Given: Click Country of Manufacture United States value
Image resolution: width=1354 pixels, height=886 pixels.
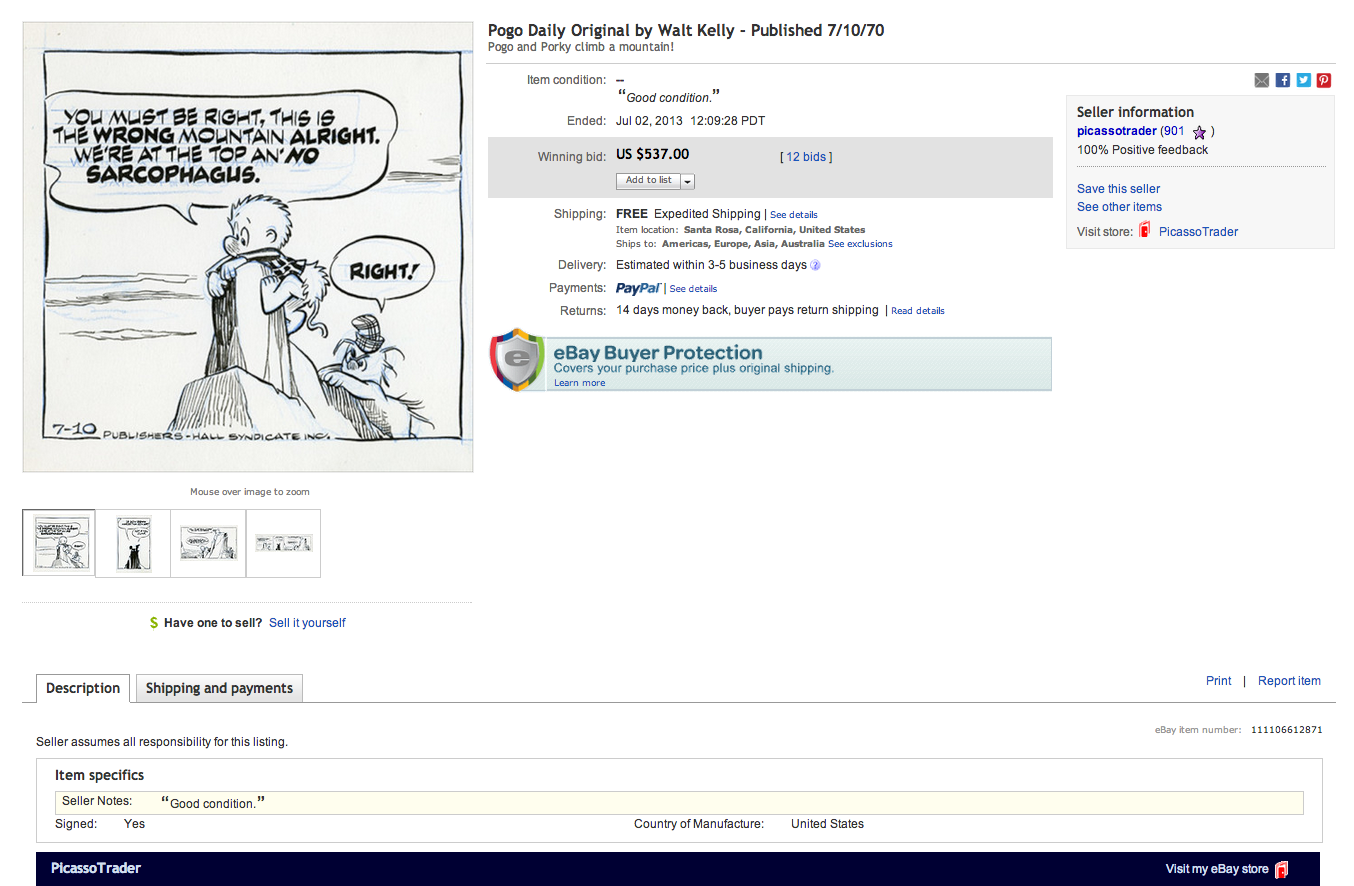Looking at the screenshot, I should click(827, 824).
